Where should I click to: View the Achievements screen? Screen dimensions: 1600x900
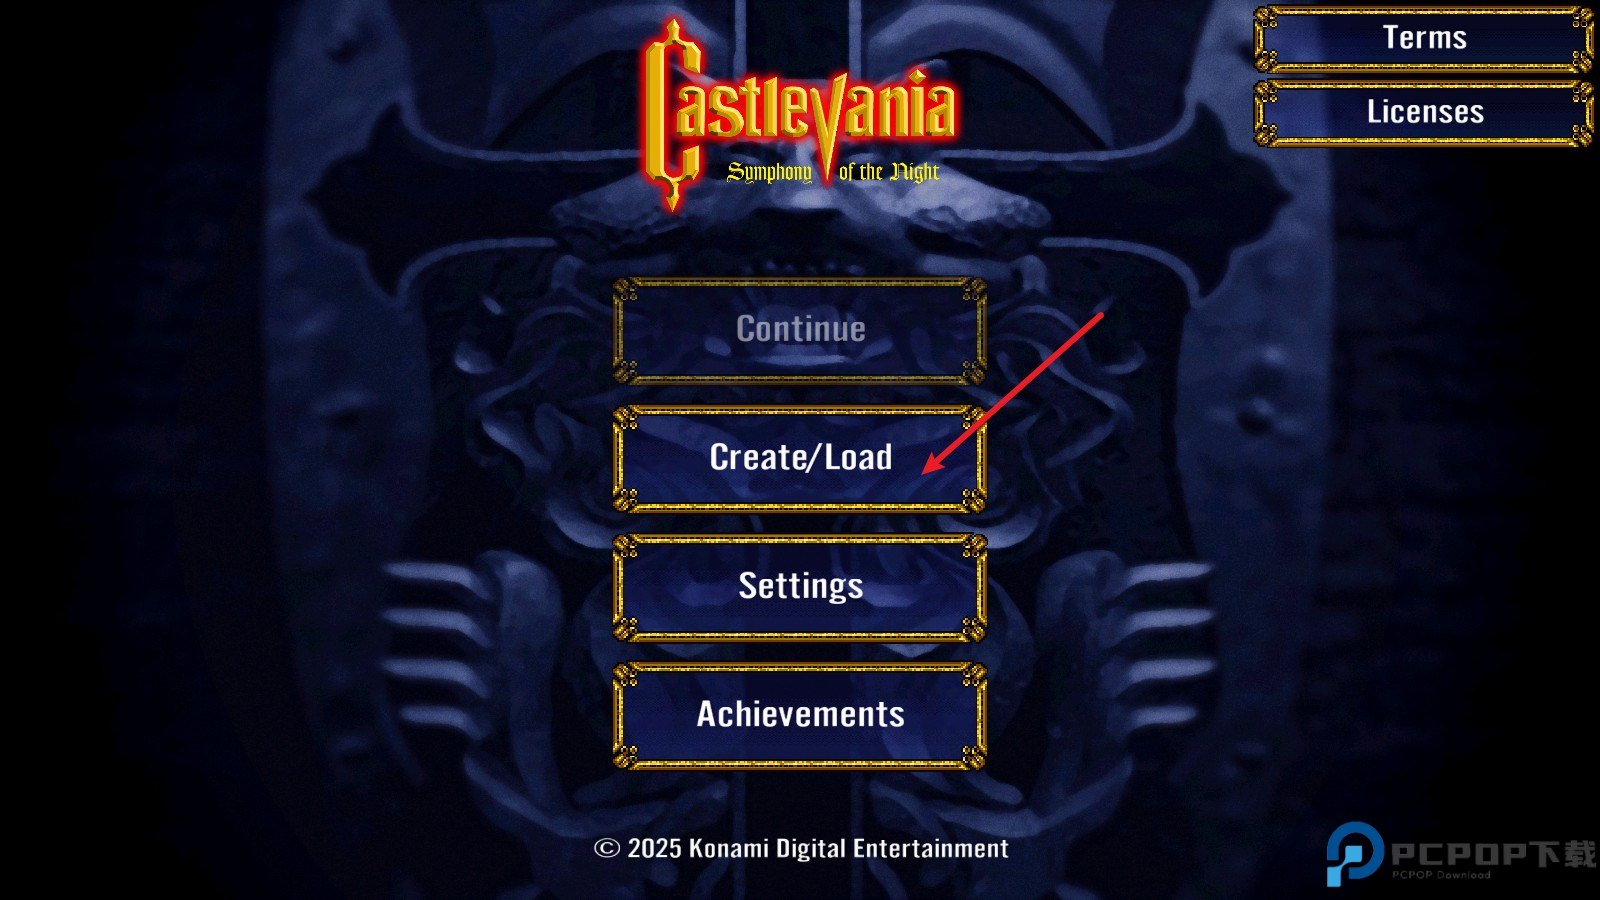[x=800, y=715]
